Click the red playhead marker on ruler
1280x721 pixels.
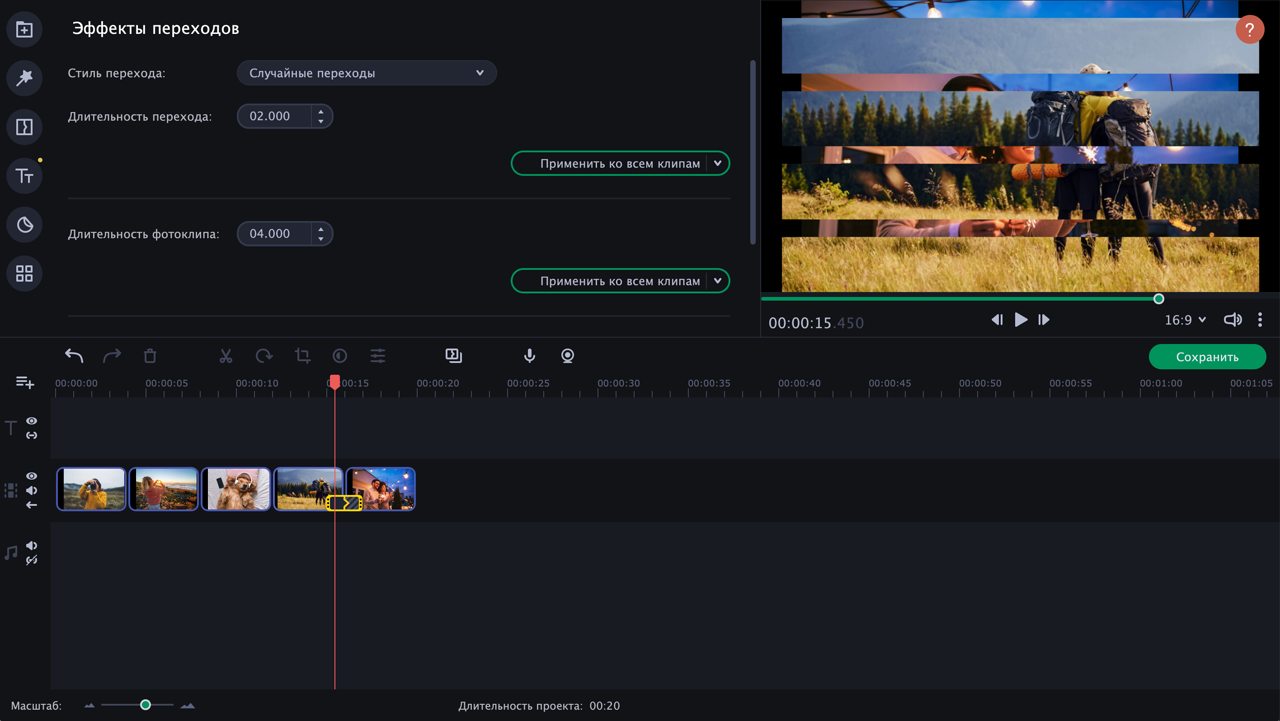pyautogui.click(x=335, y=382)
